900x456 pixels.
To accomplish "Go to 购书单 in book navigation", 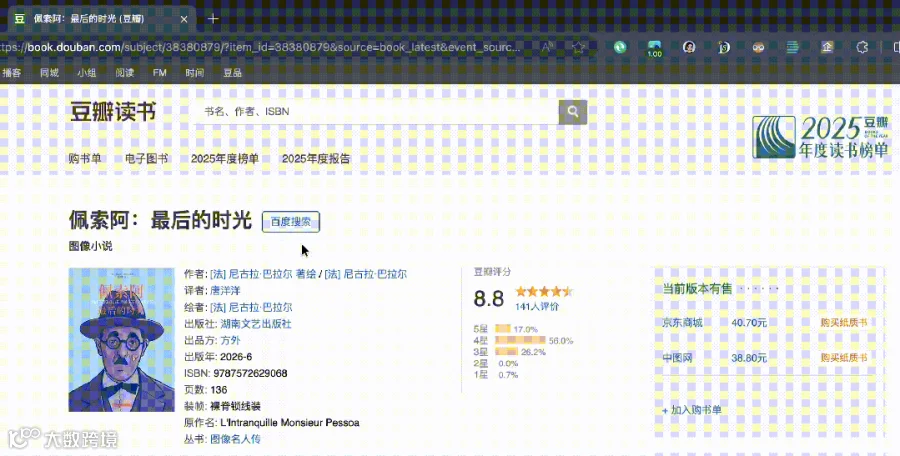I will [x=85, y=159].
